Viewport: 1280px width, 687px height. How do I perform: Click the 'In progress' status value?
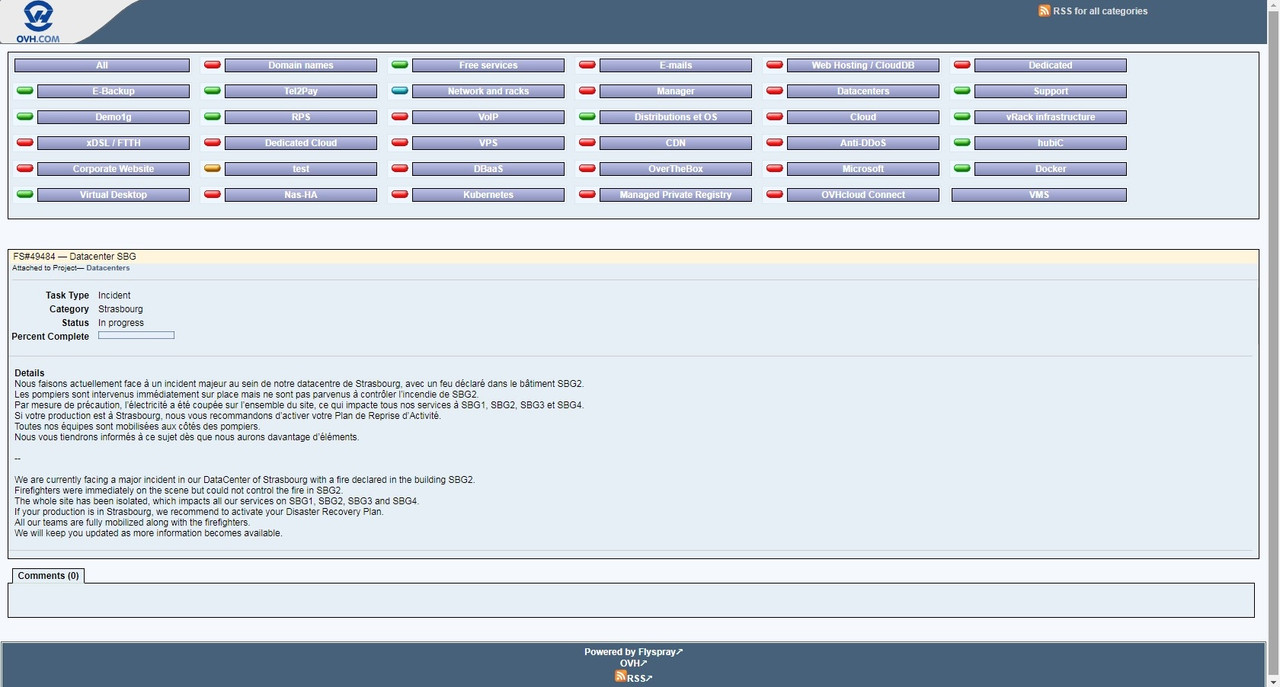[x=121, y=323]
